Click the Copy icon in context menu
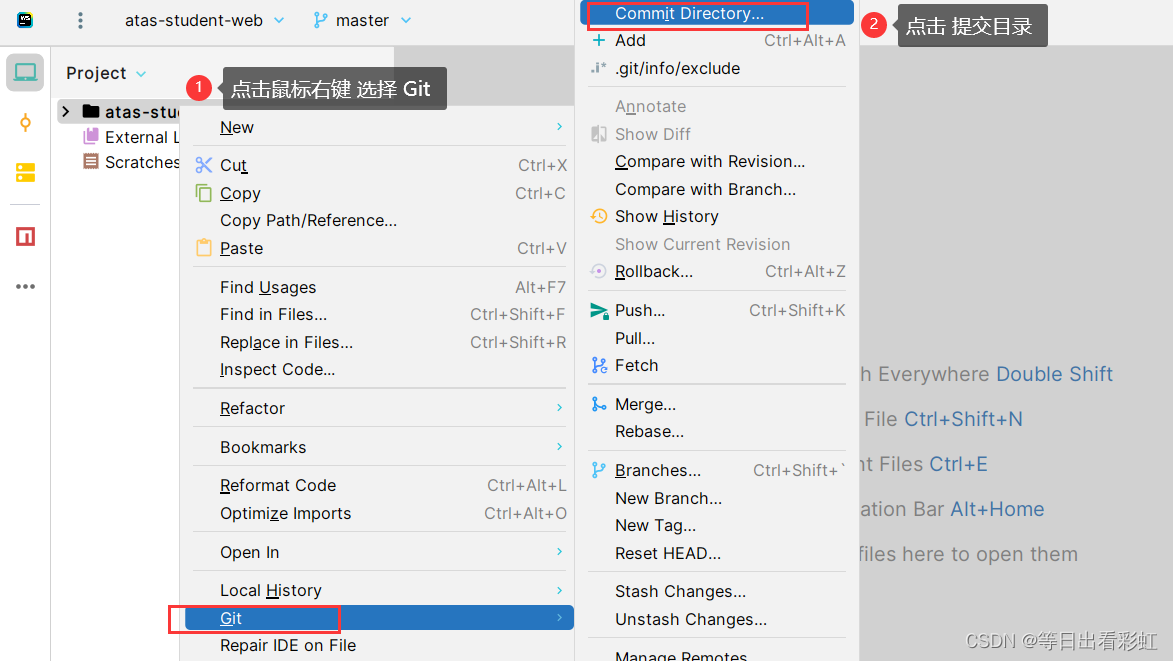The image size is (1173, 661). coord(203,193)
